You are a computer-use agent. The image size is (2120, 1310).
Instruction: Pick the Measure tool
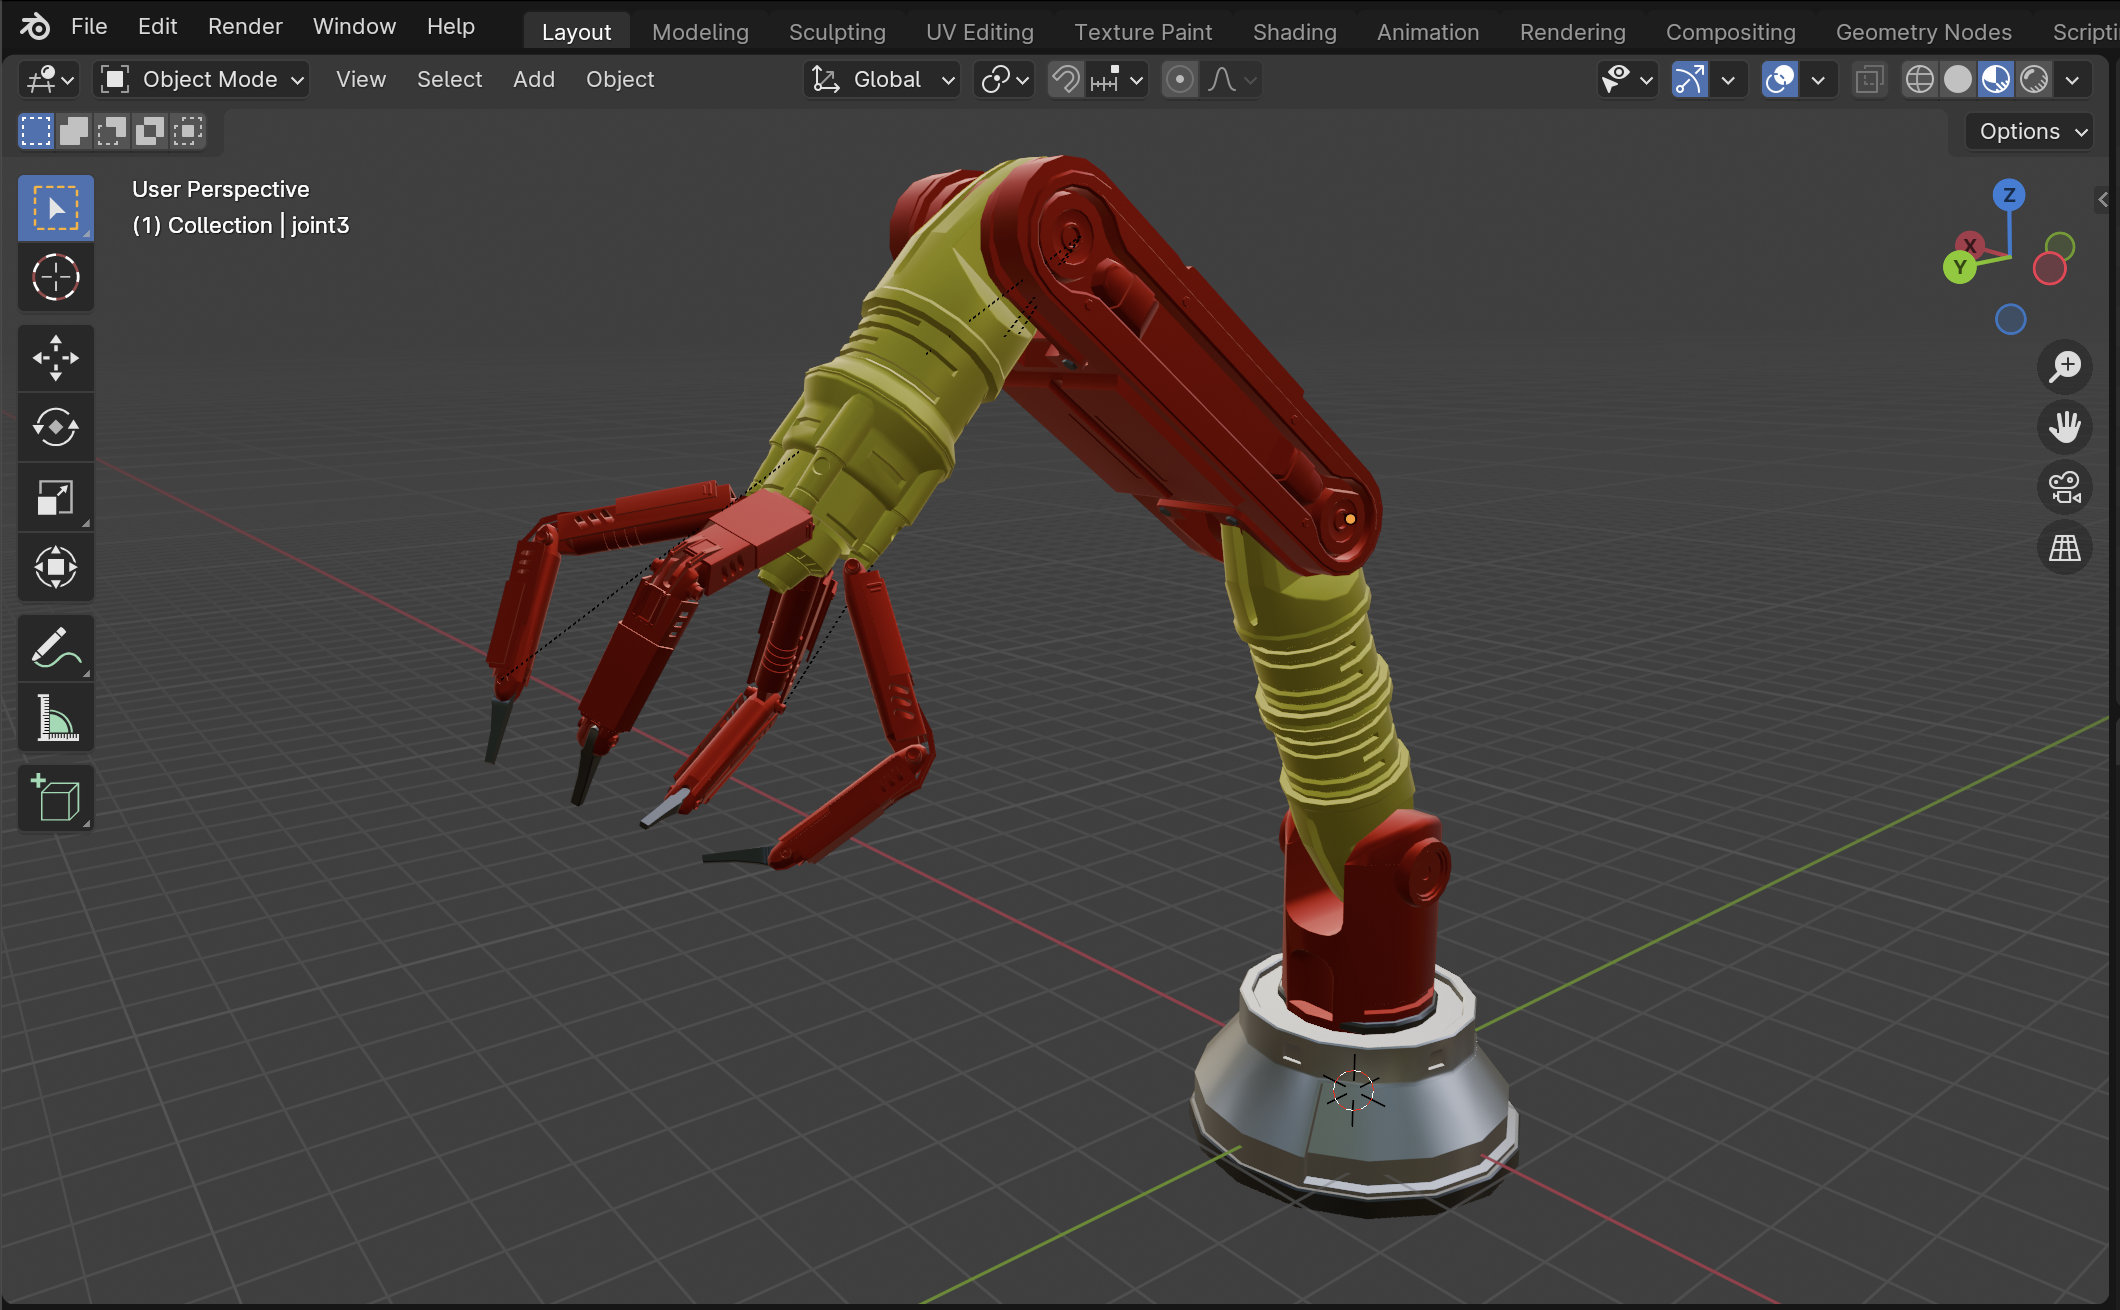[x=56, y=718]
